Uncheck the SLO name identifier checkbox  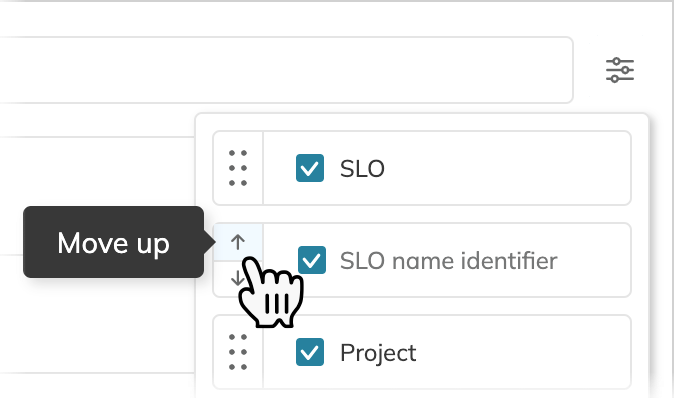coord(312,260)
